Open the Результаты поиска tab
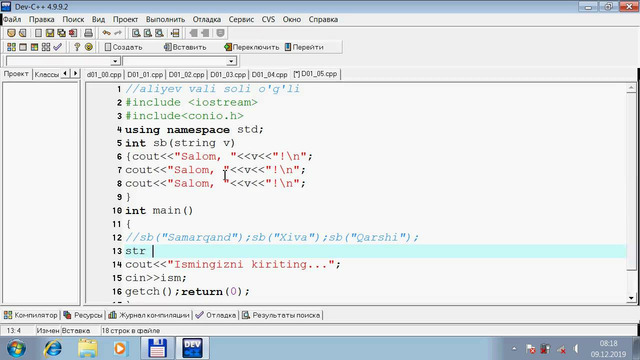Screen dimensions: 640x360 pos(281,315)
